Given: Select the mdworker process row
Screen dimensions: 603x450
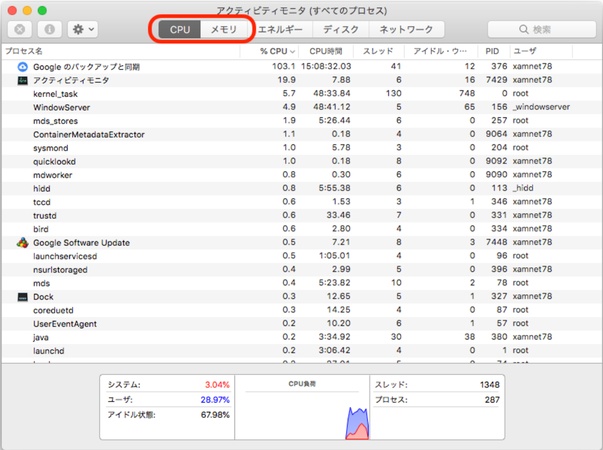Looking at the screenshot, I should pyautogui.click(x=302, y=175).
